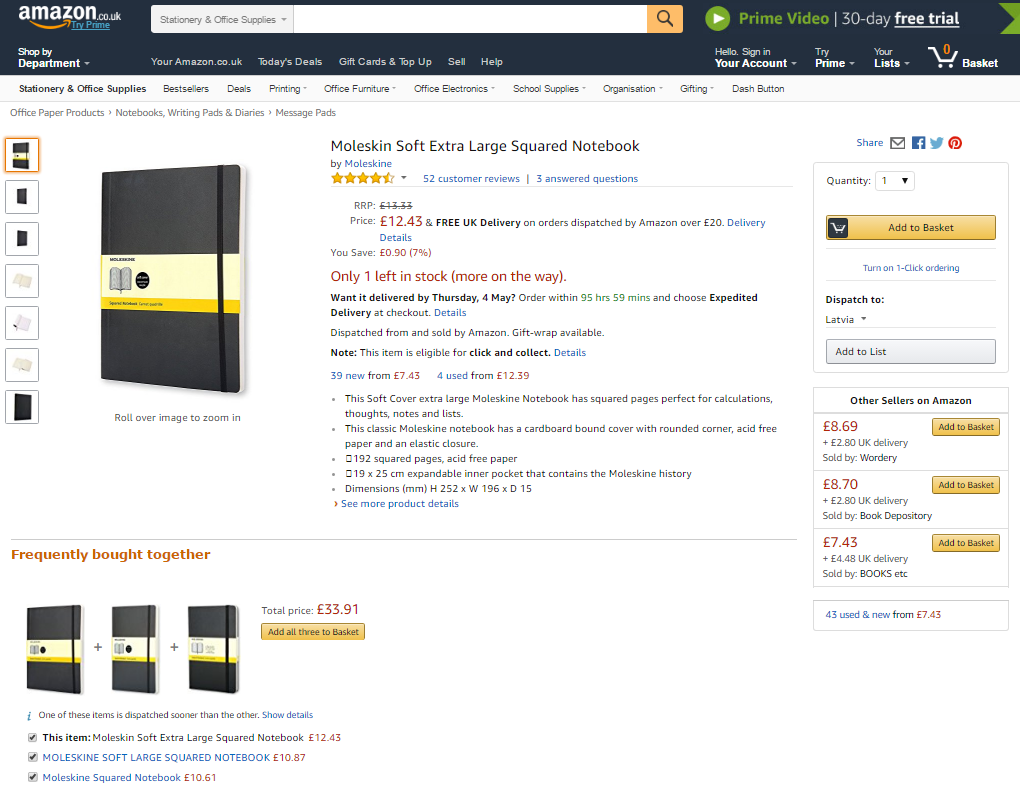Open Today's Deals in the top navigation
1020x796 pixels.
click(290, 62)
